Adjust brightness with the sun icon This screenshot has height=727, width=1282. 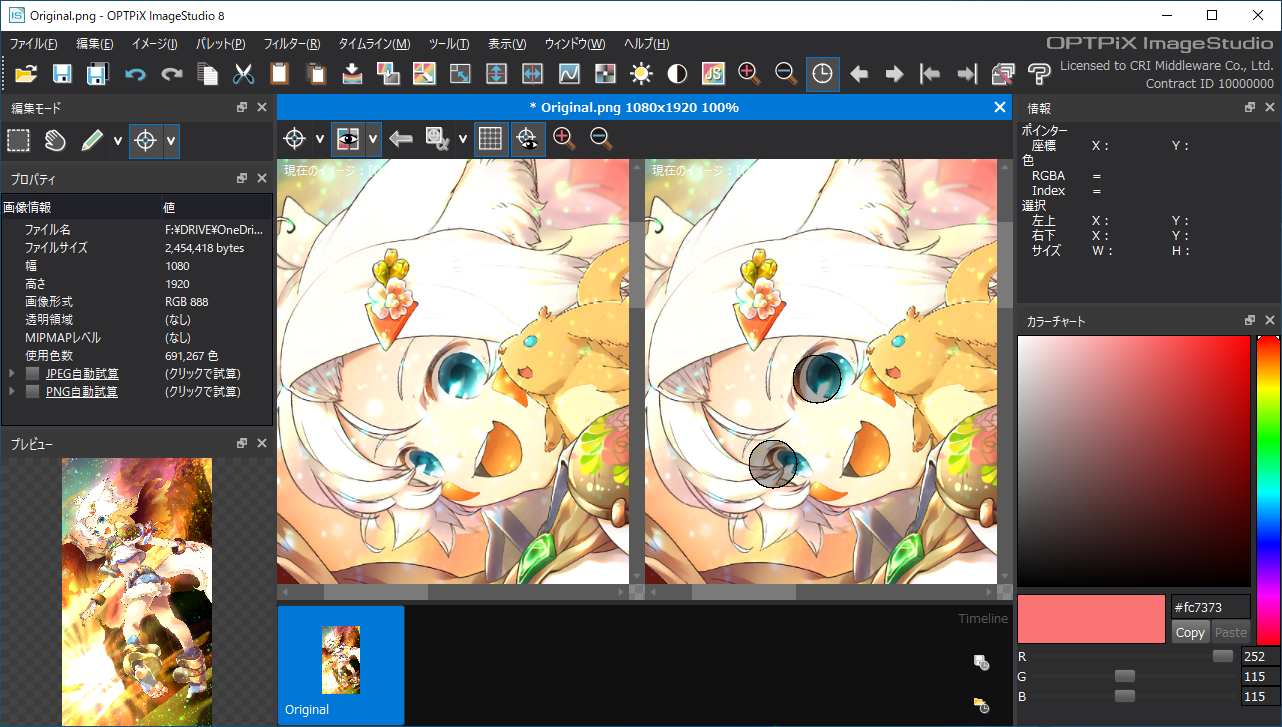tap(641, 73)
